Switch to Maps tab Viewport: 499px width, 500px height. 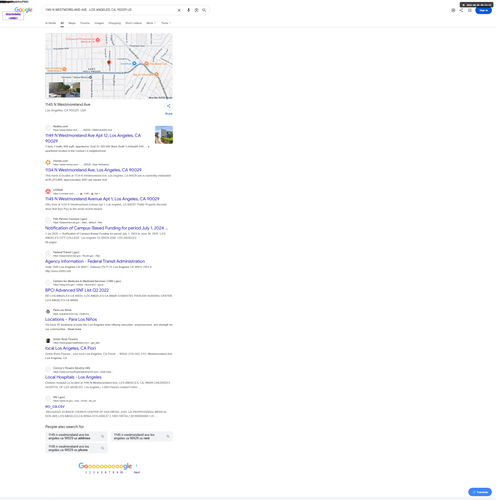point(72,23)
